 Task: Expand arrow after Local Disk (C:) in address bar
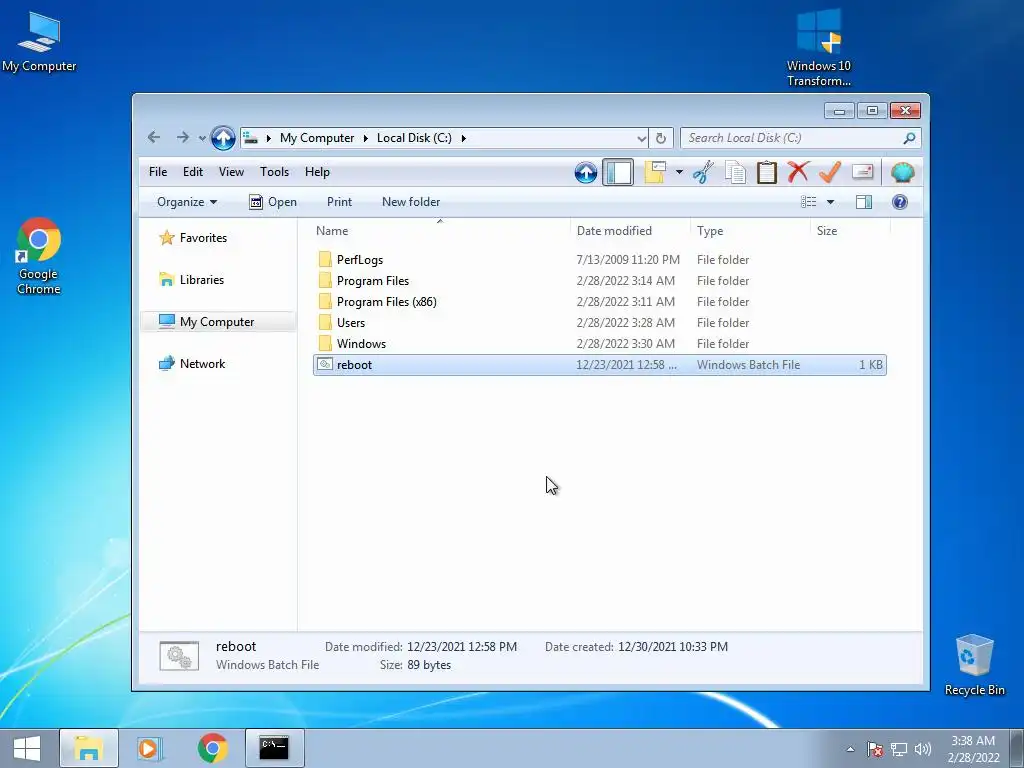[463, 138]
